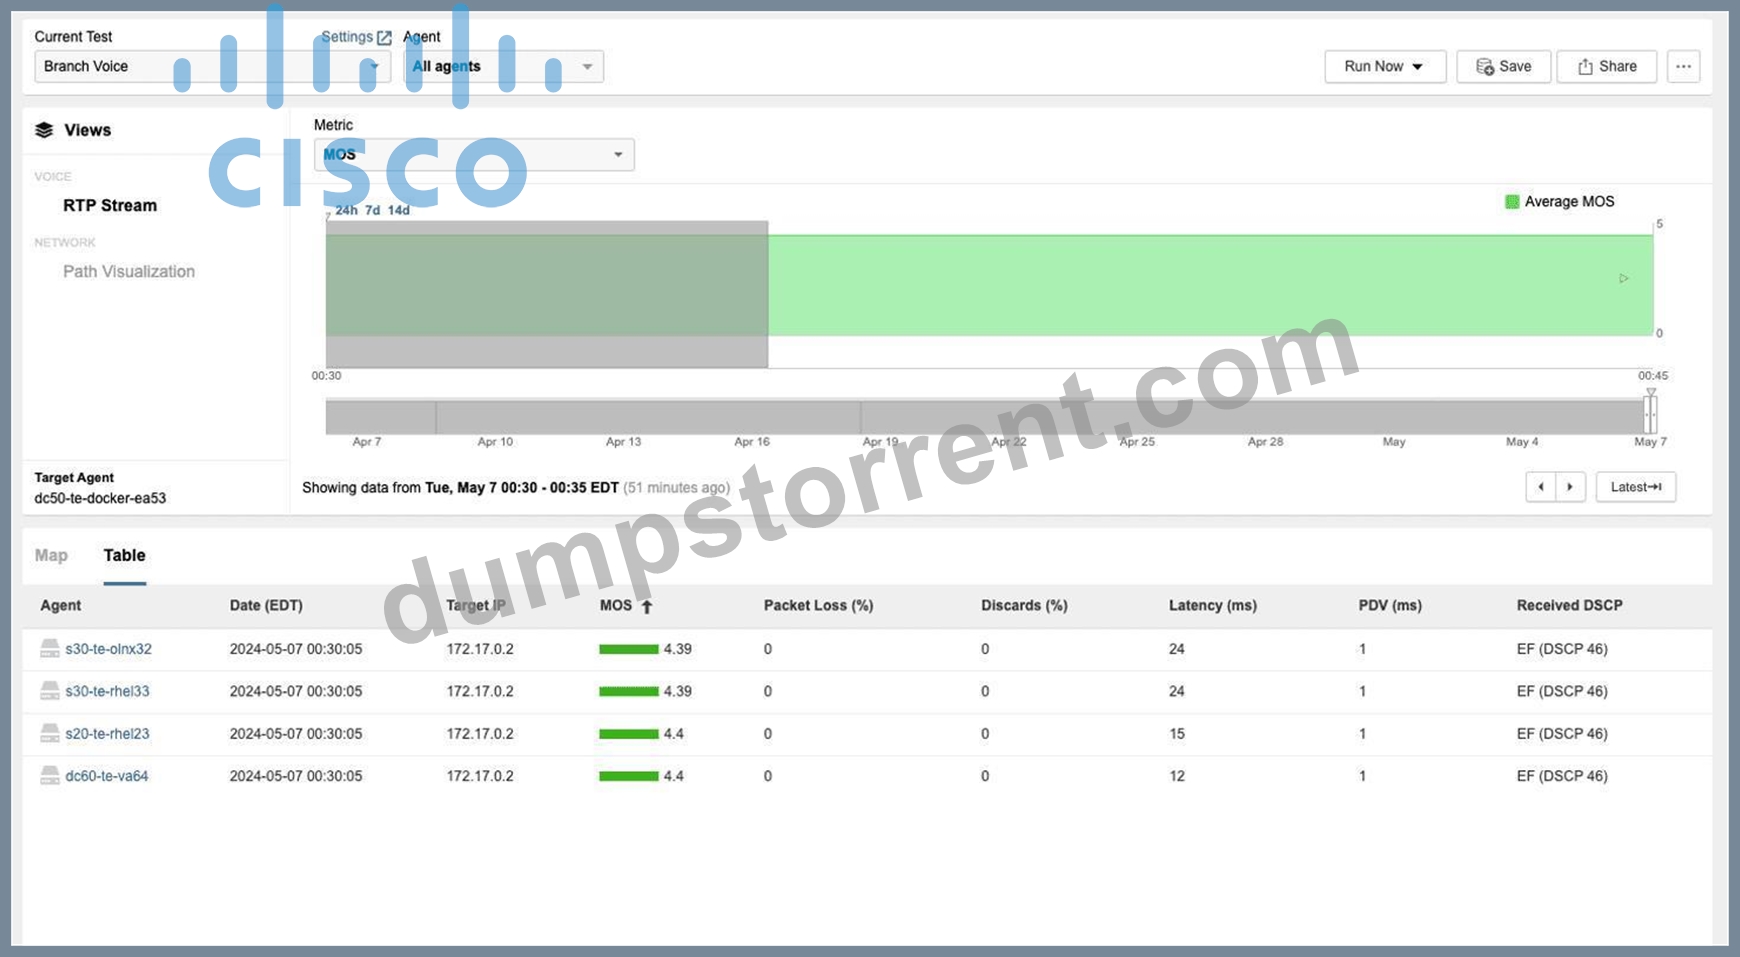Image resolution: width=1740 pixels, height=957 pixels.
Task: Click the May 7 timeline slider handle
Action: tap(1650, 414)
